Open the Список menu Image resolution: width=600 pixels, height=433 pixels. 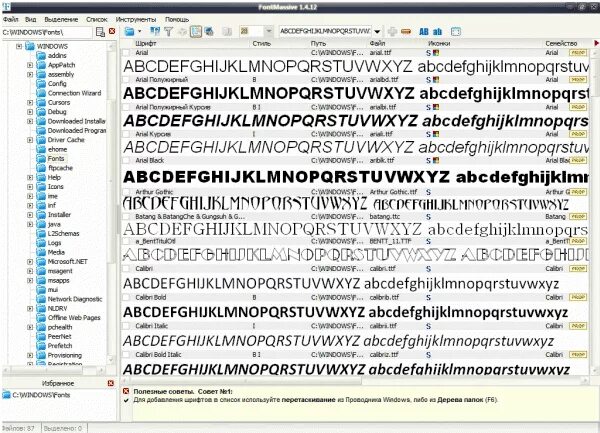coord(97,19)
